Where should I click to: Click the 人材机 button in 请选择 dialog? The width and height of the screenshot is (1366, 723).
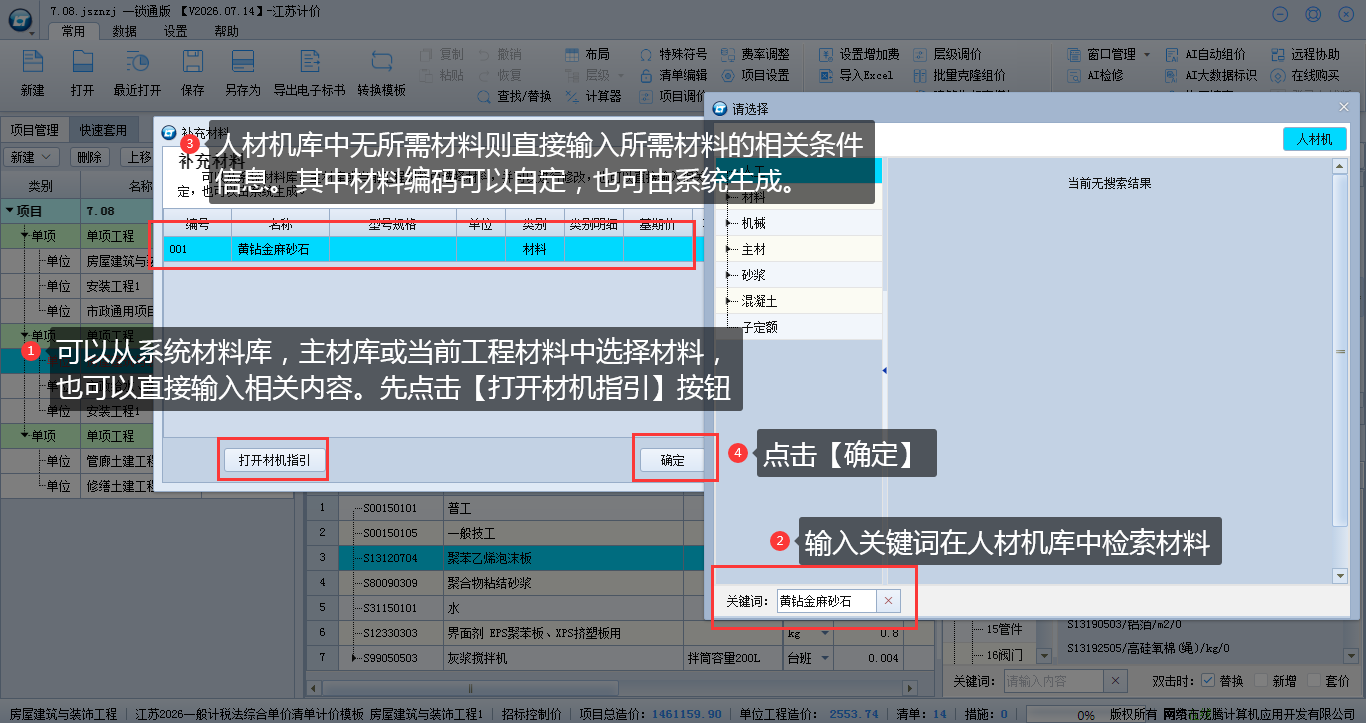1315,139
